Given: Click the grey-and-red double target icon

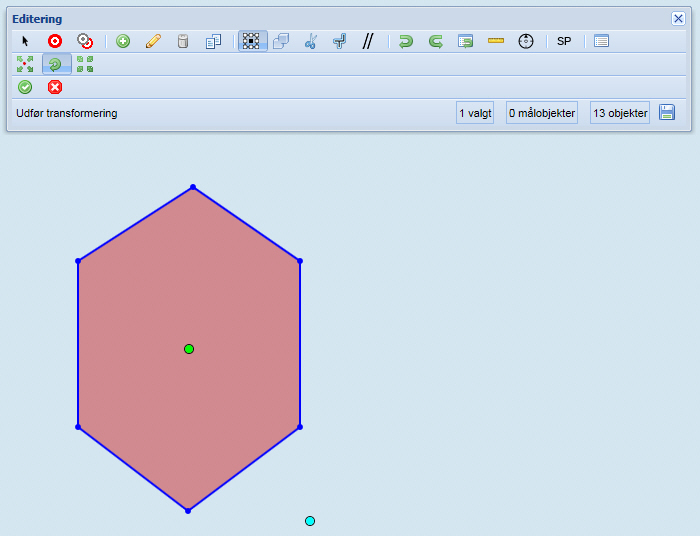Looking at the screenshot, I should click(84, 42).
